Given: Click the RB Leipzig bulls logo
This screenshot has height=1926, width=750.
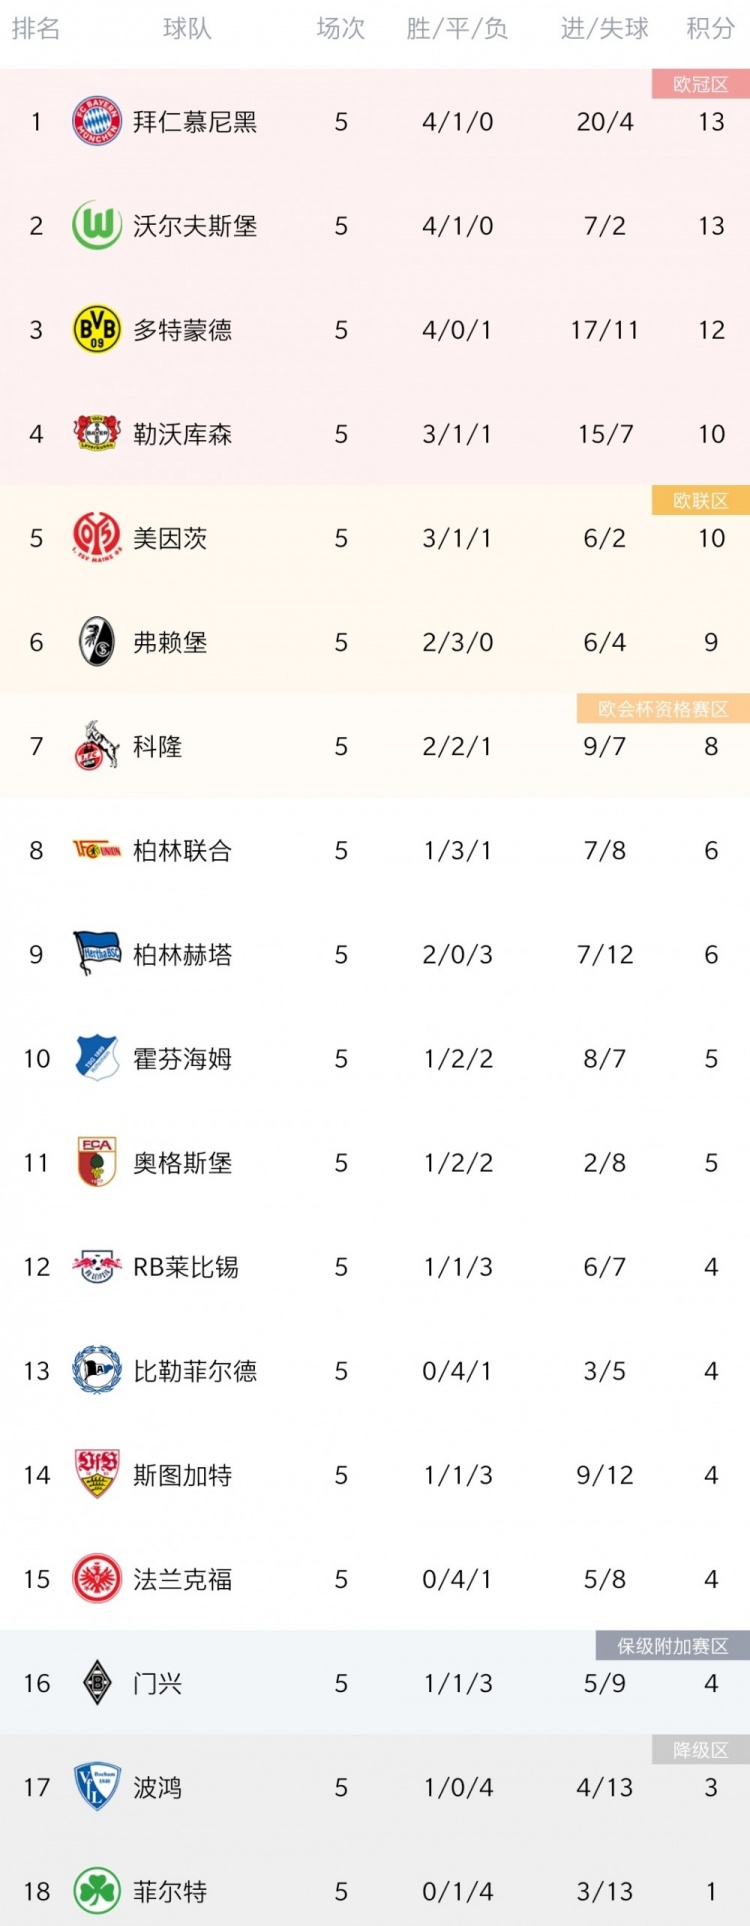Looking at the screenshot, I should tap(97, 1267).
